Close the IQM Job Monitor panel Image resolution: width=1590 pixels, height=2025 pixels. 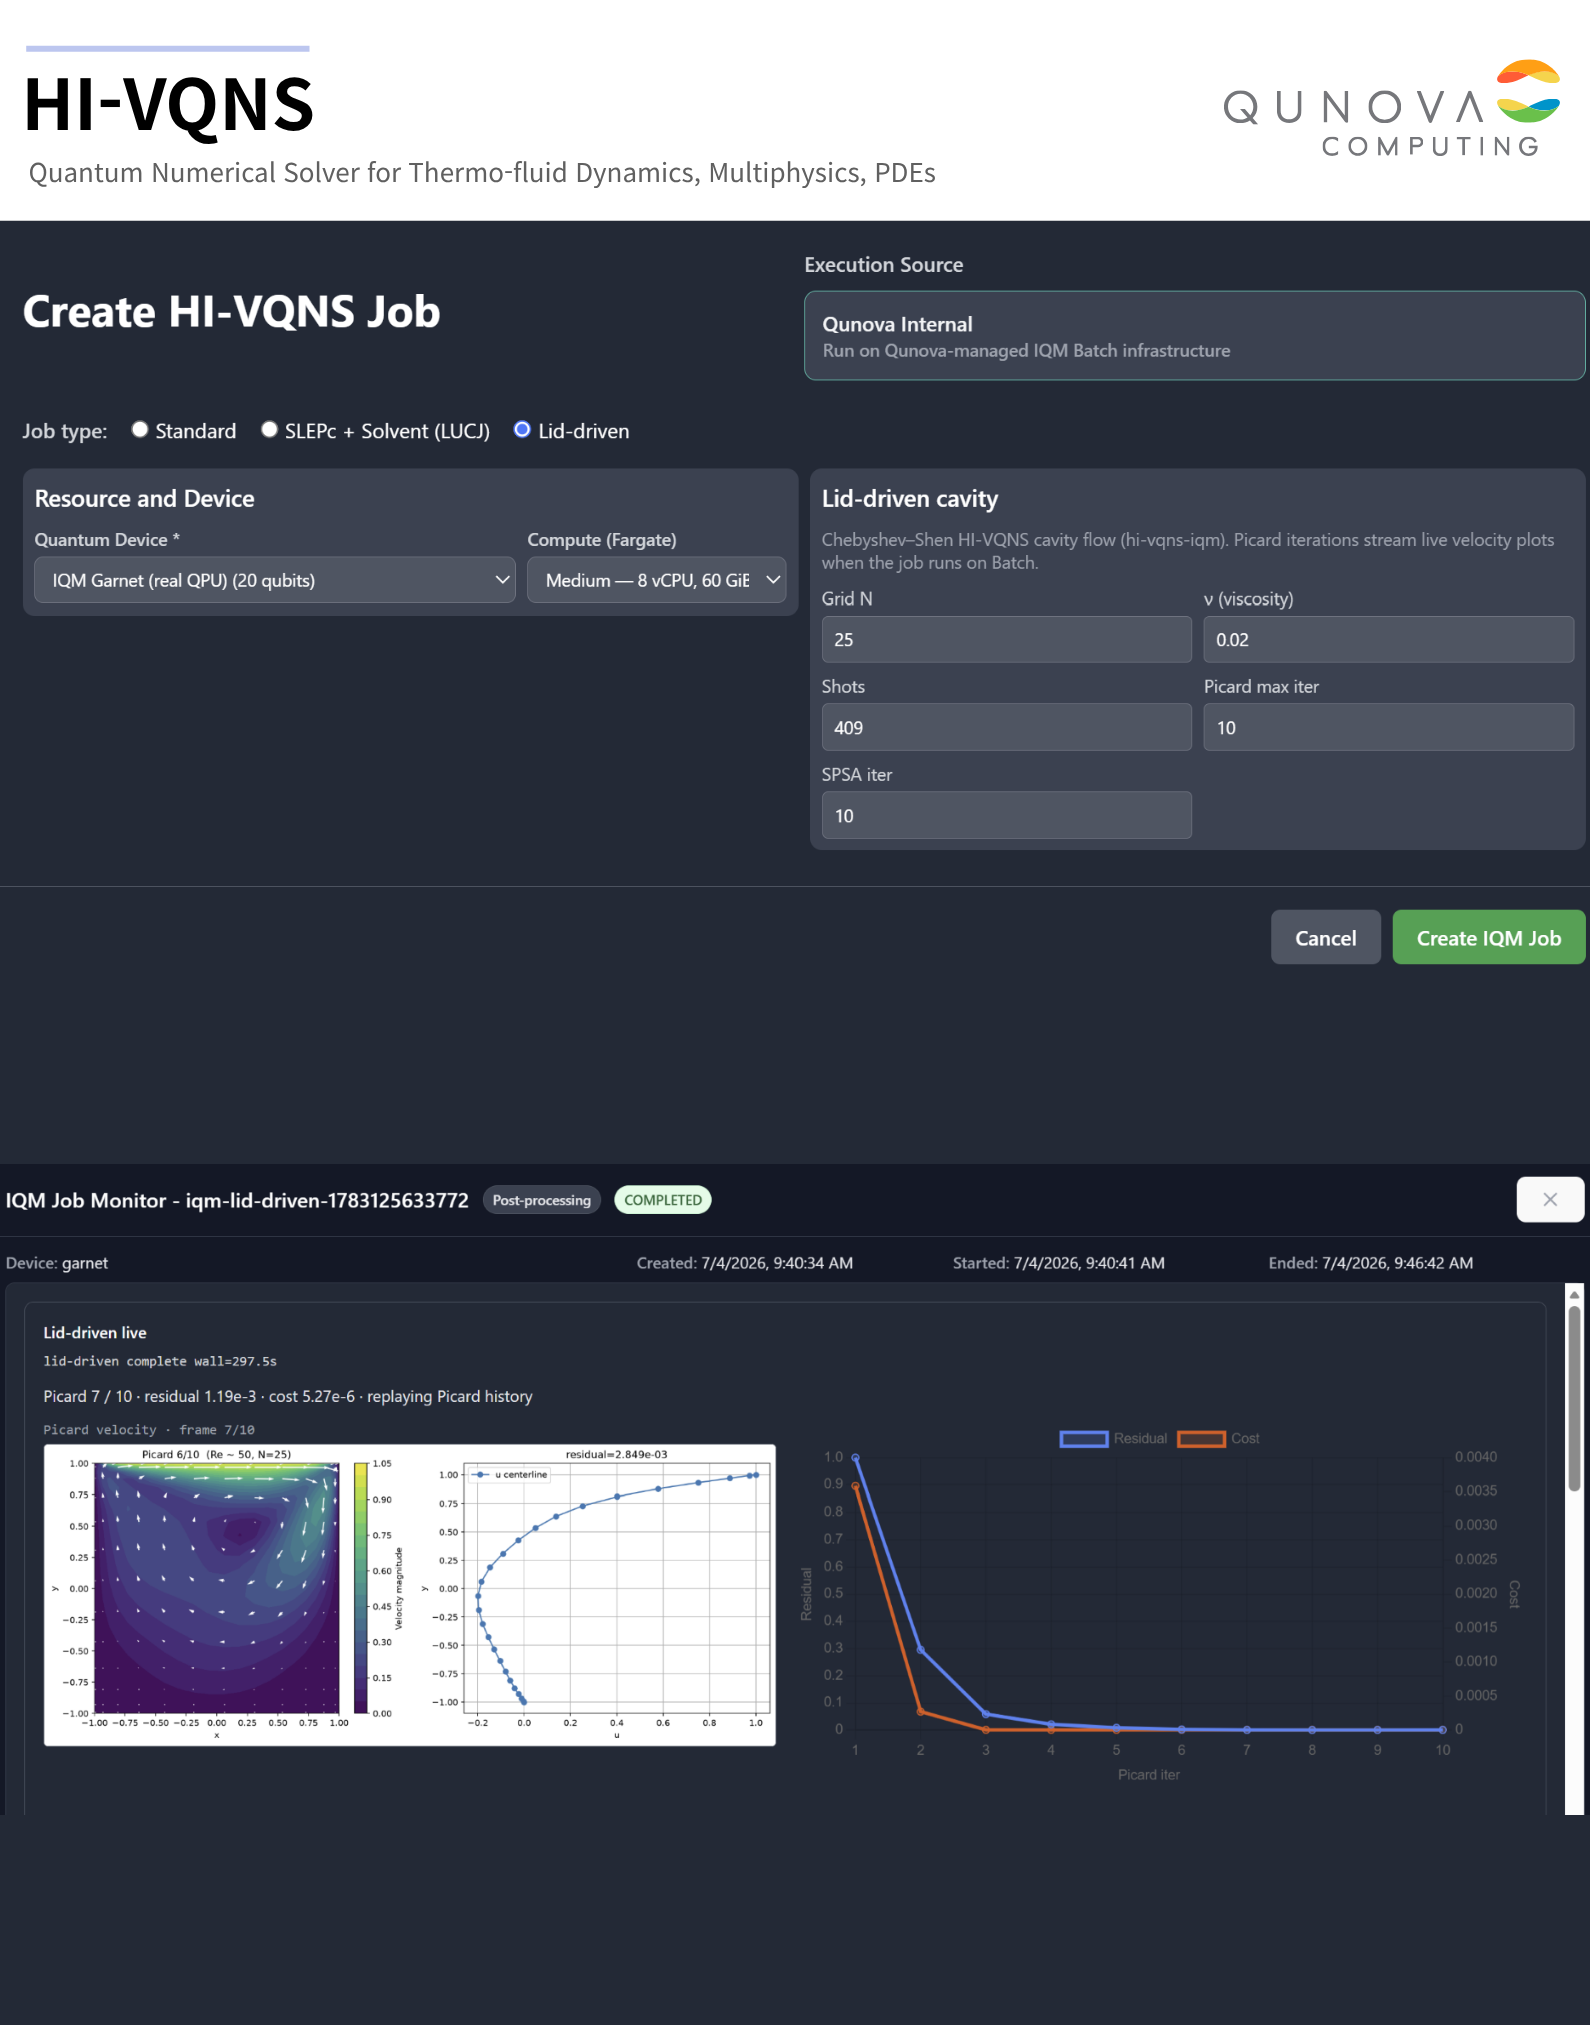1550,1199
